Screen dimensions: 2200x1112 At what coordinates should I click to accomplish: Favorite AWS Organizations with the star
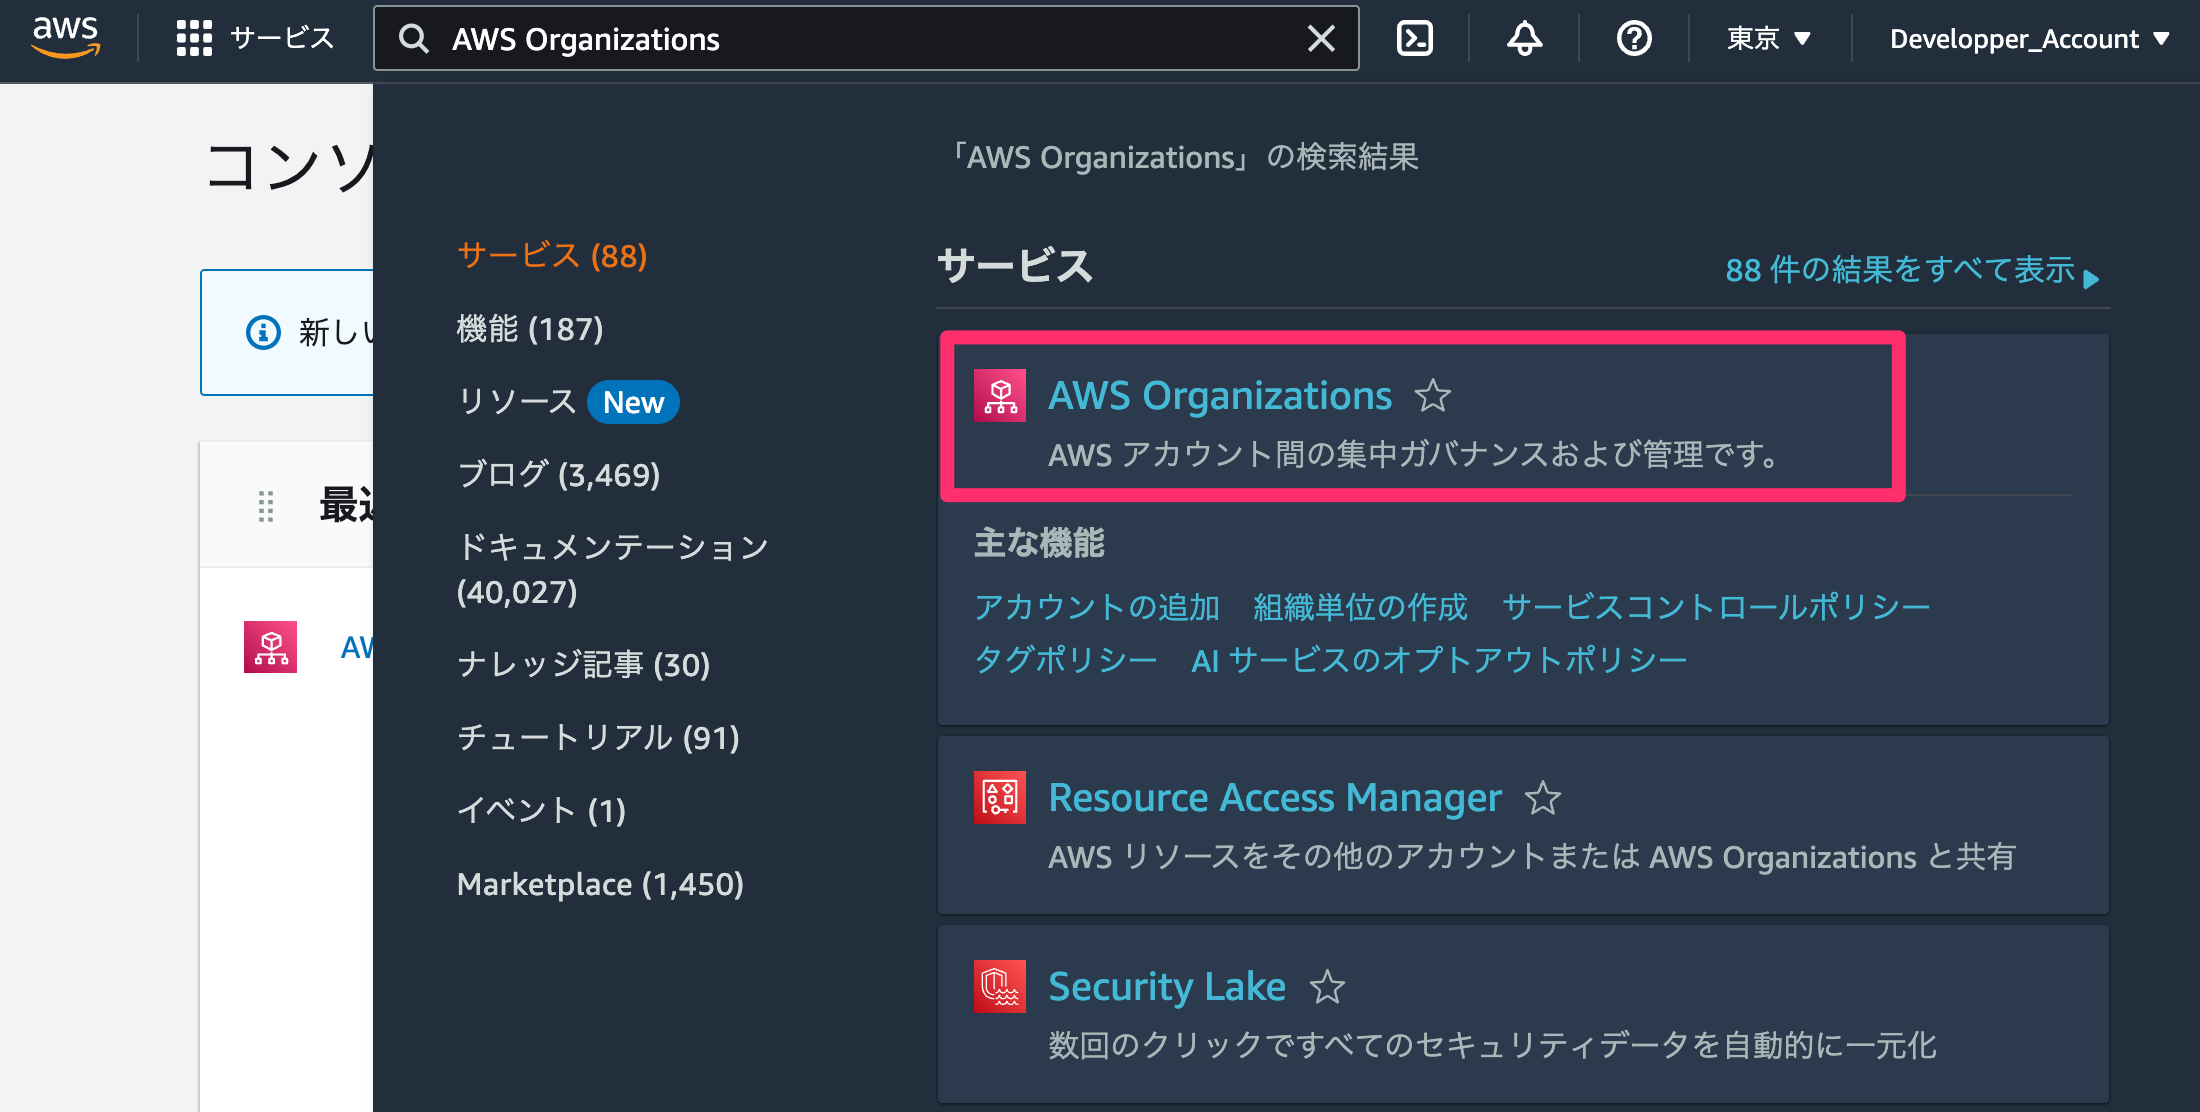point(1432,396)
